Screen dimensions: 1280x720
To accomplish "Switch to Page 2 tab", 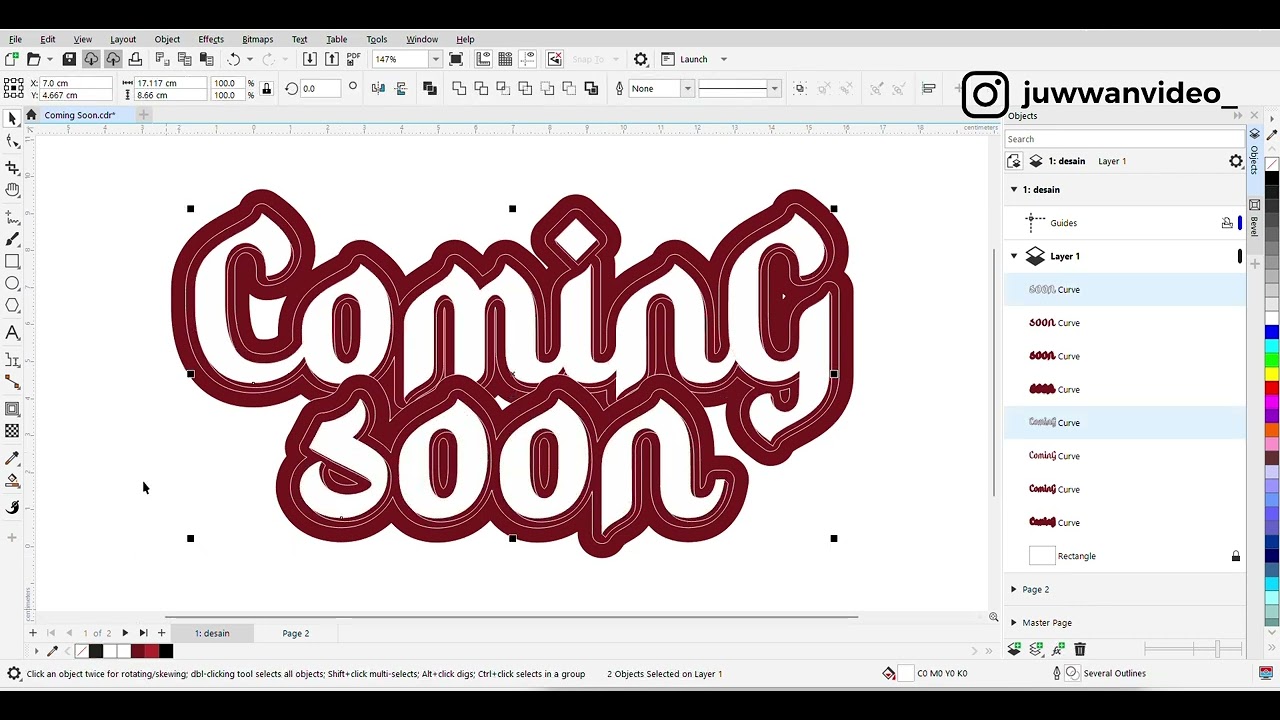I will click(x=295, y=633).
